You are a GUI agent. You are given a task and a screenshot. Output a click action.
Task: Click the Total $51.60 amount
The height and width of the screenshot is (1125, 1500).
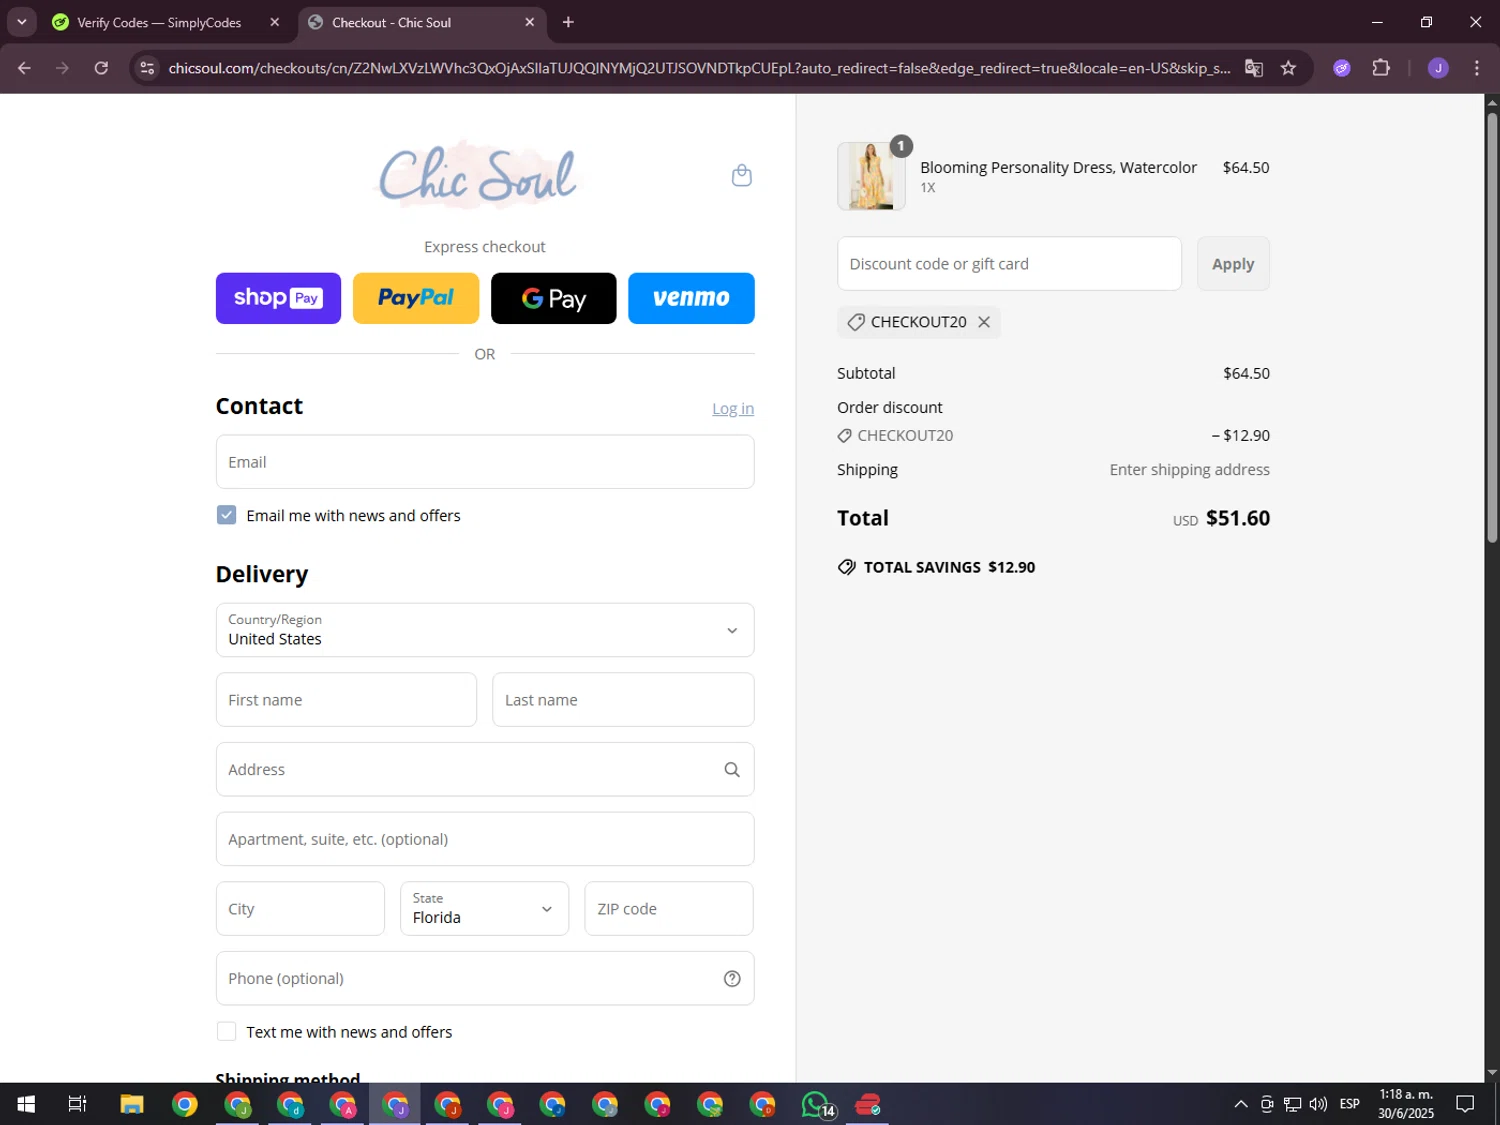1238,518
